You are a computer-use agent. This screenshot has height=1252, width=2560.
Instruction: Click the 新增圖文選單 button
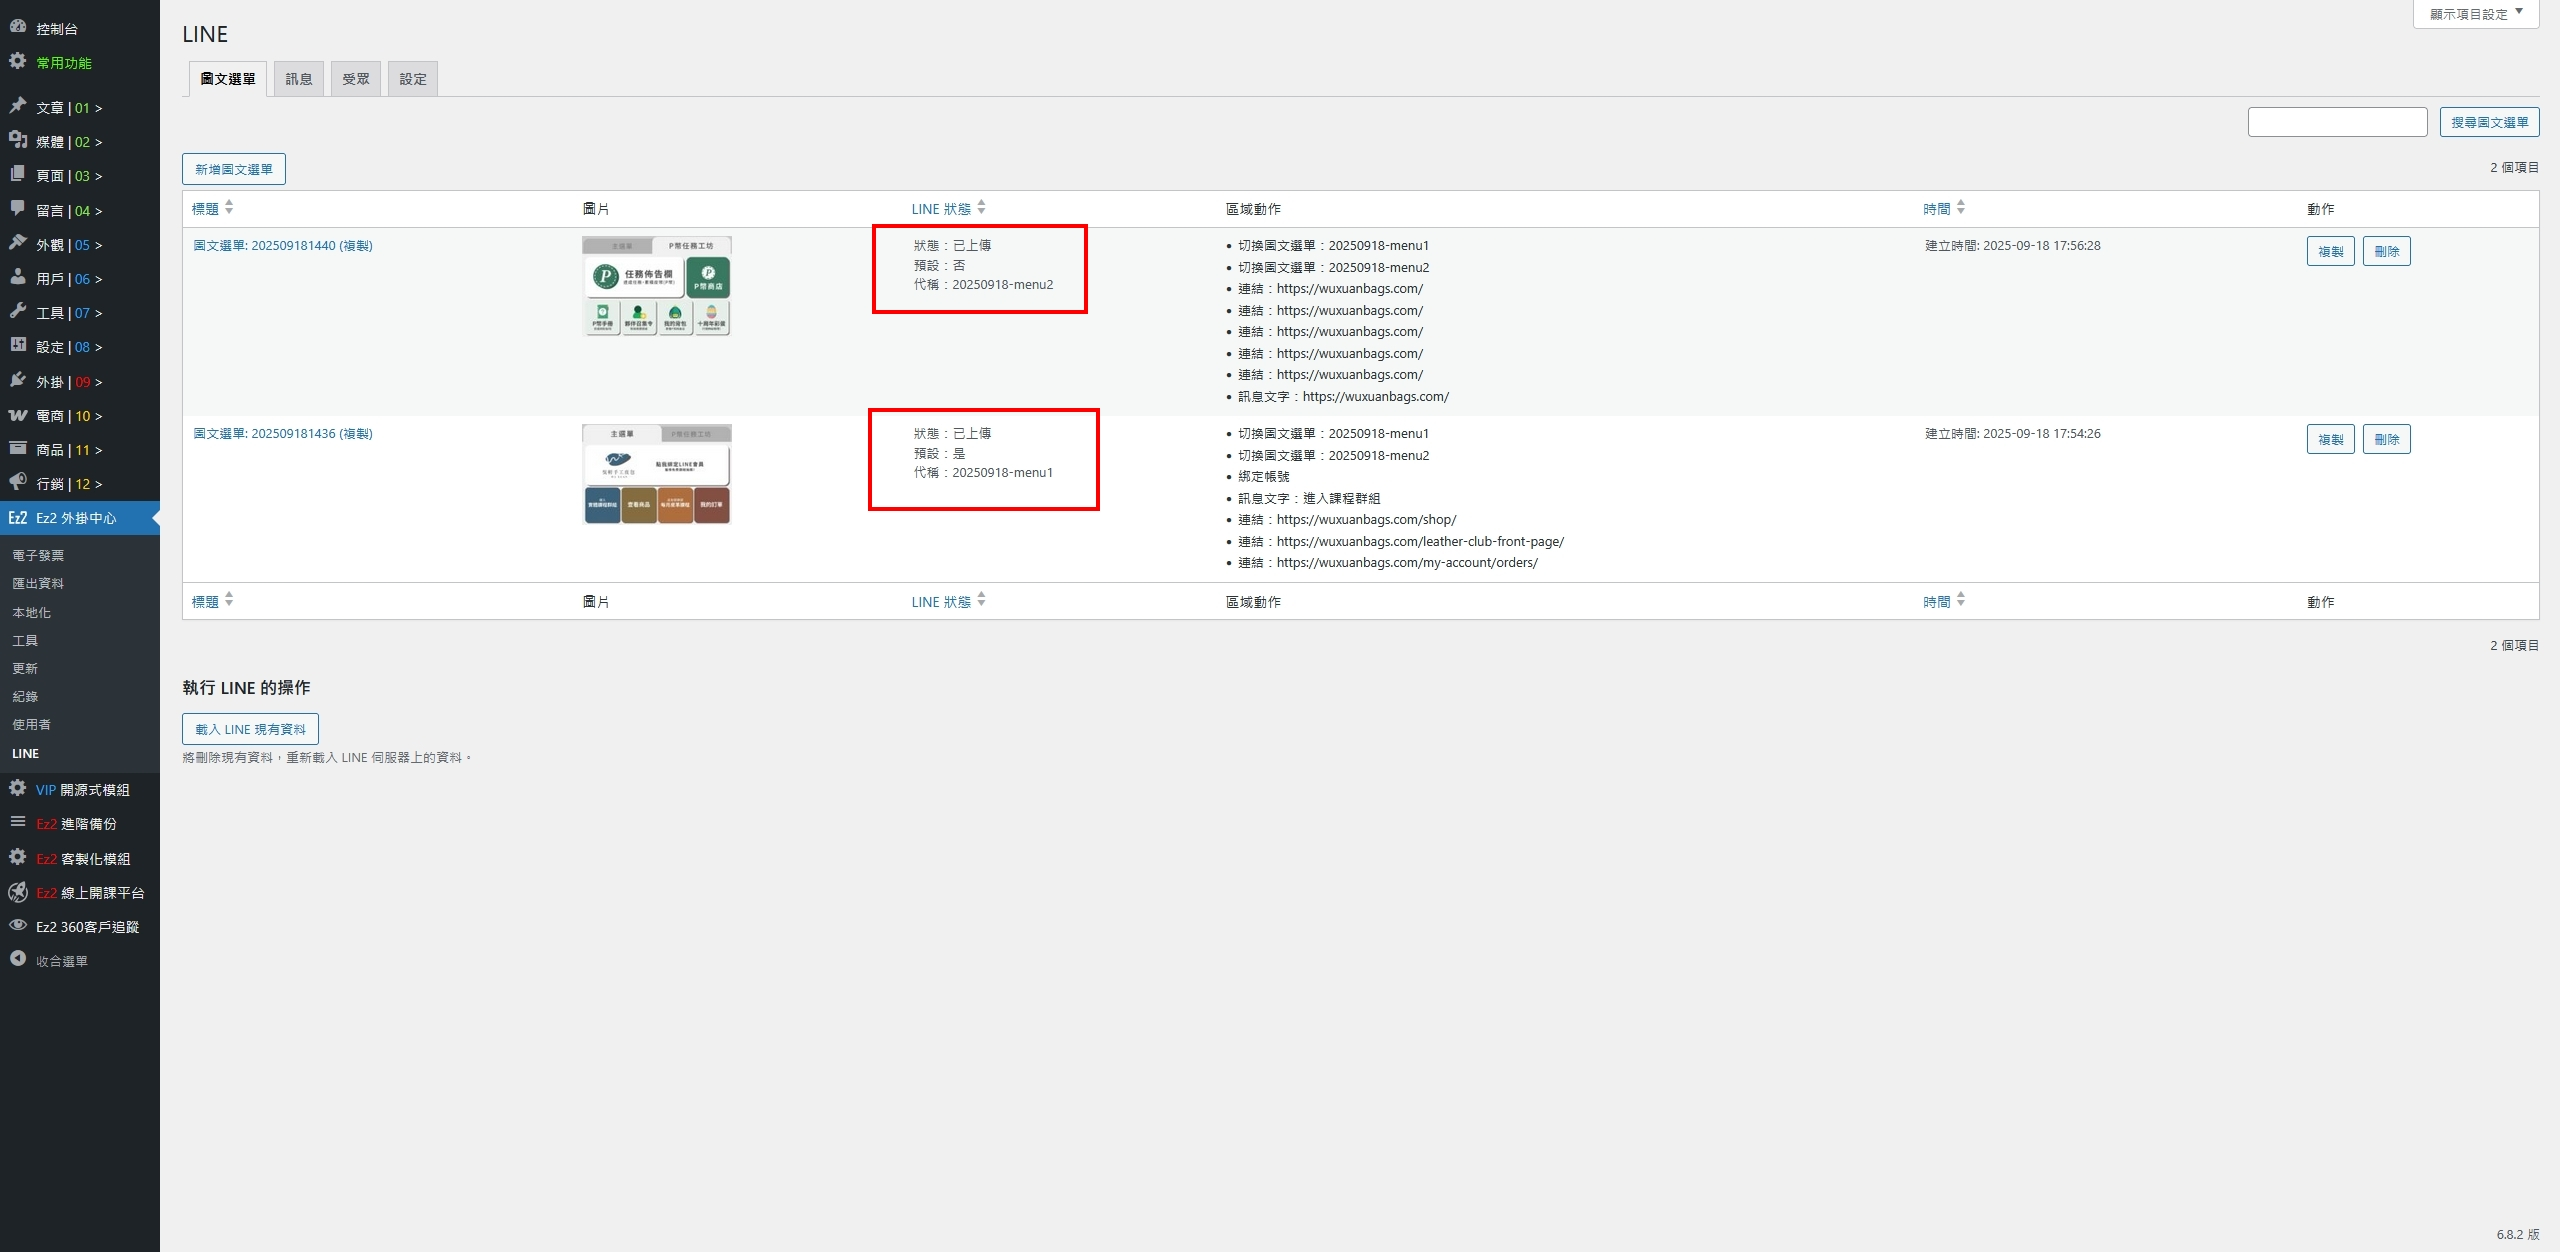[234, 169]
